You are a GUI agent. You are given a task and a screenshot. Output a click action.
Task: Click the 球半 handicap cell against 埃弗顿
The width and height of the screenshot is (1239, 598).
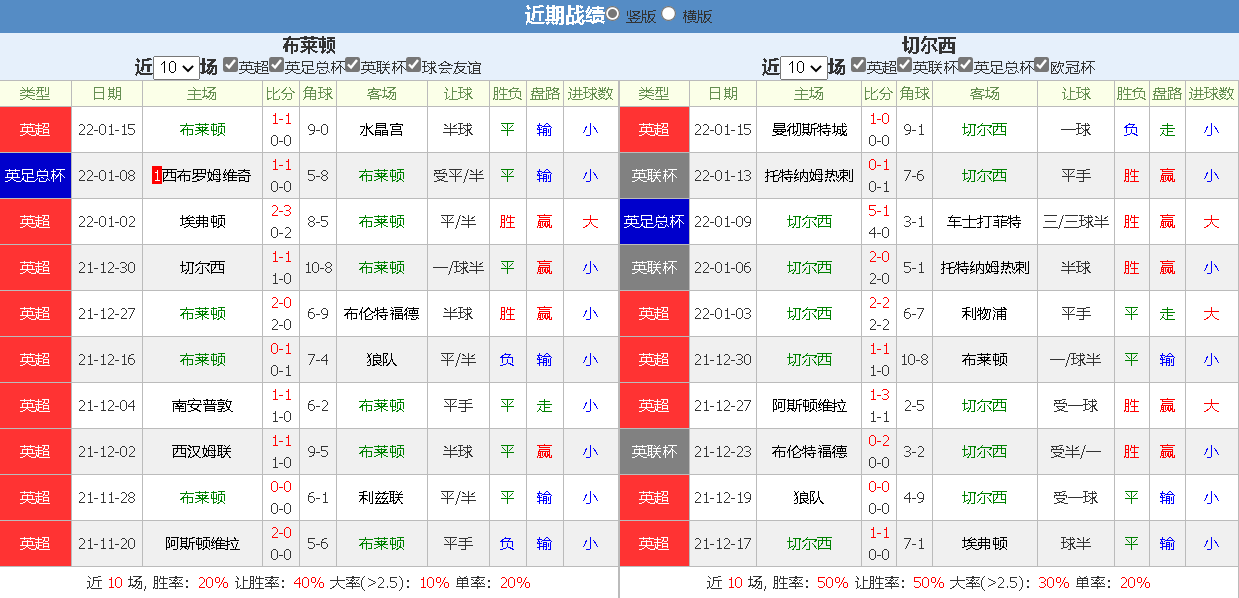coord(1076,543)
